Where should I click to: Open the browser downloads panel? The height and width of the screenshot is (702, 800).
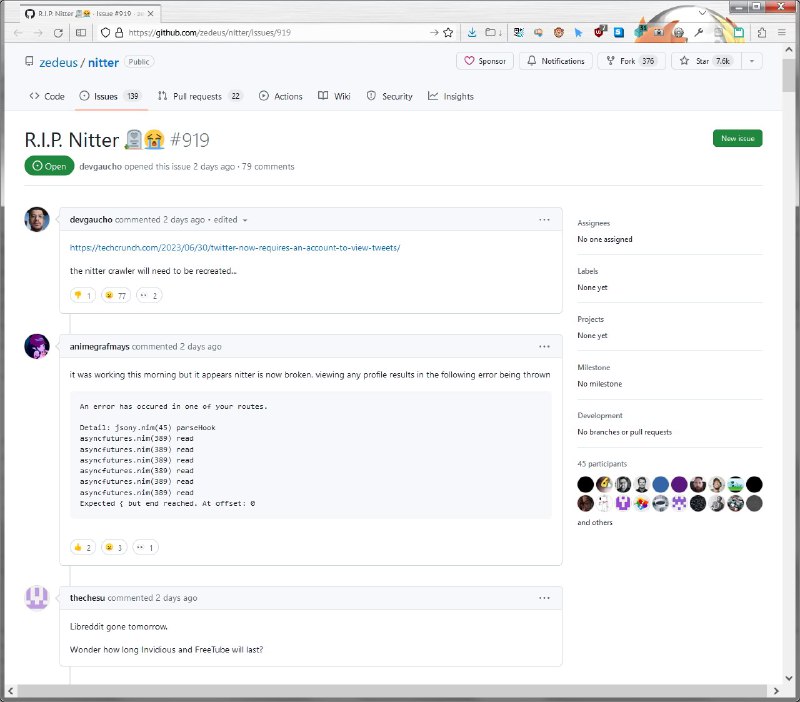[472, 33]
